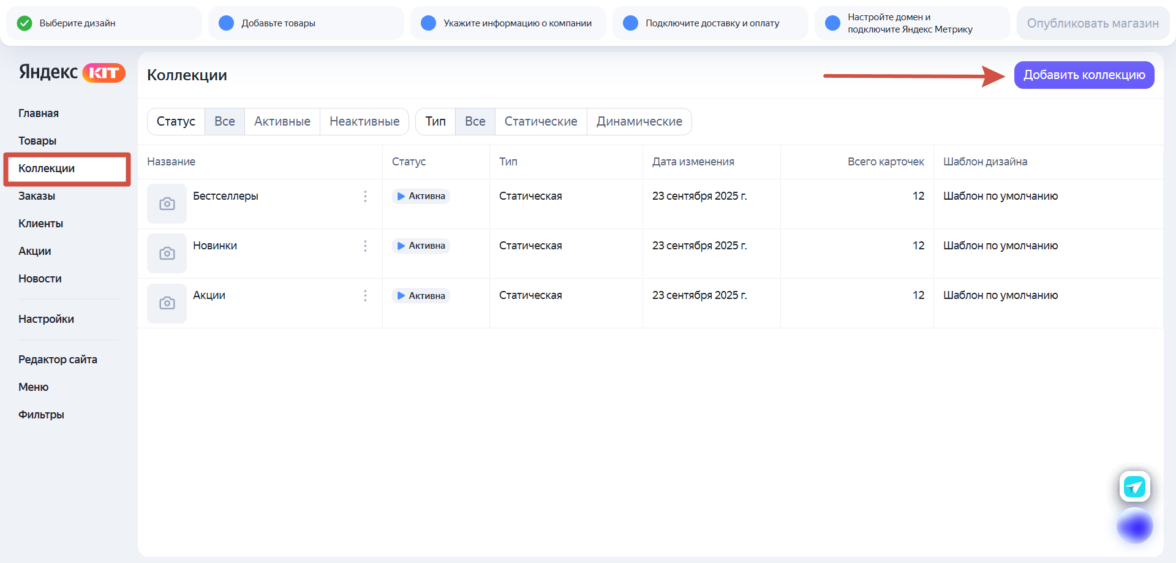Image resolution: width=1176 pixels, height=563 pixels.
Task: Click the camera placeholder for Акции collection
Action: coord(167,303)
